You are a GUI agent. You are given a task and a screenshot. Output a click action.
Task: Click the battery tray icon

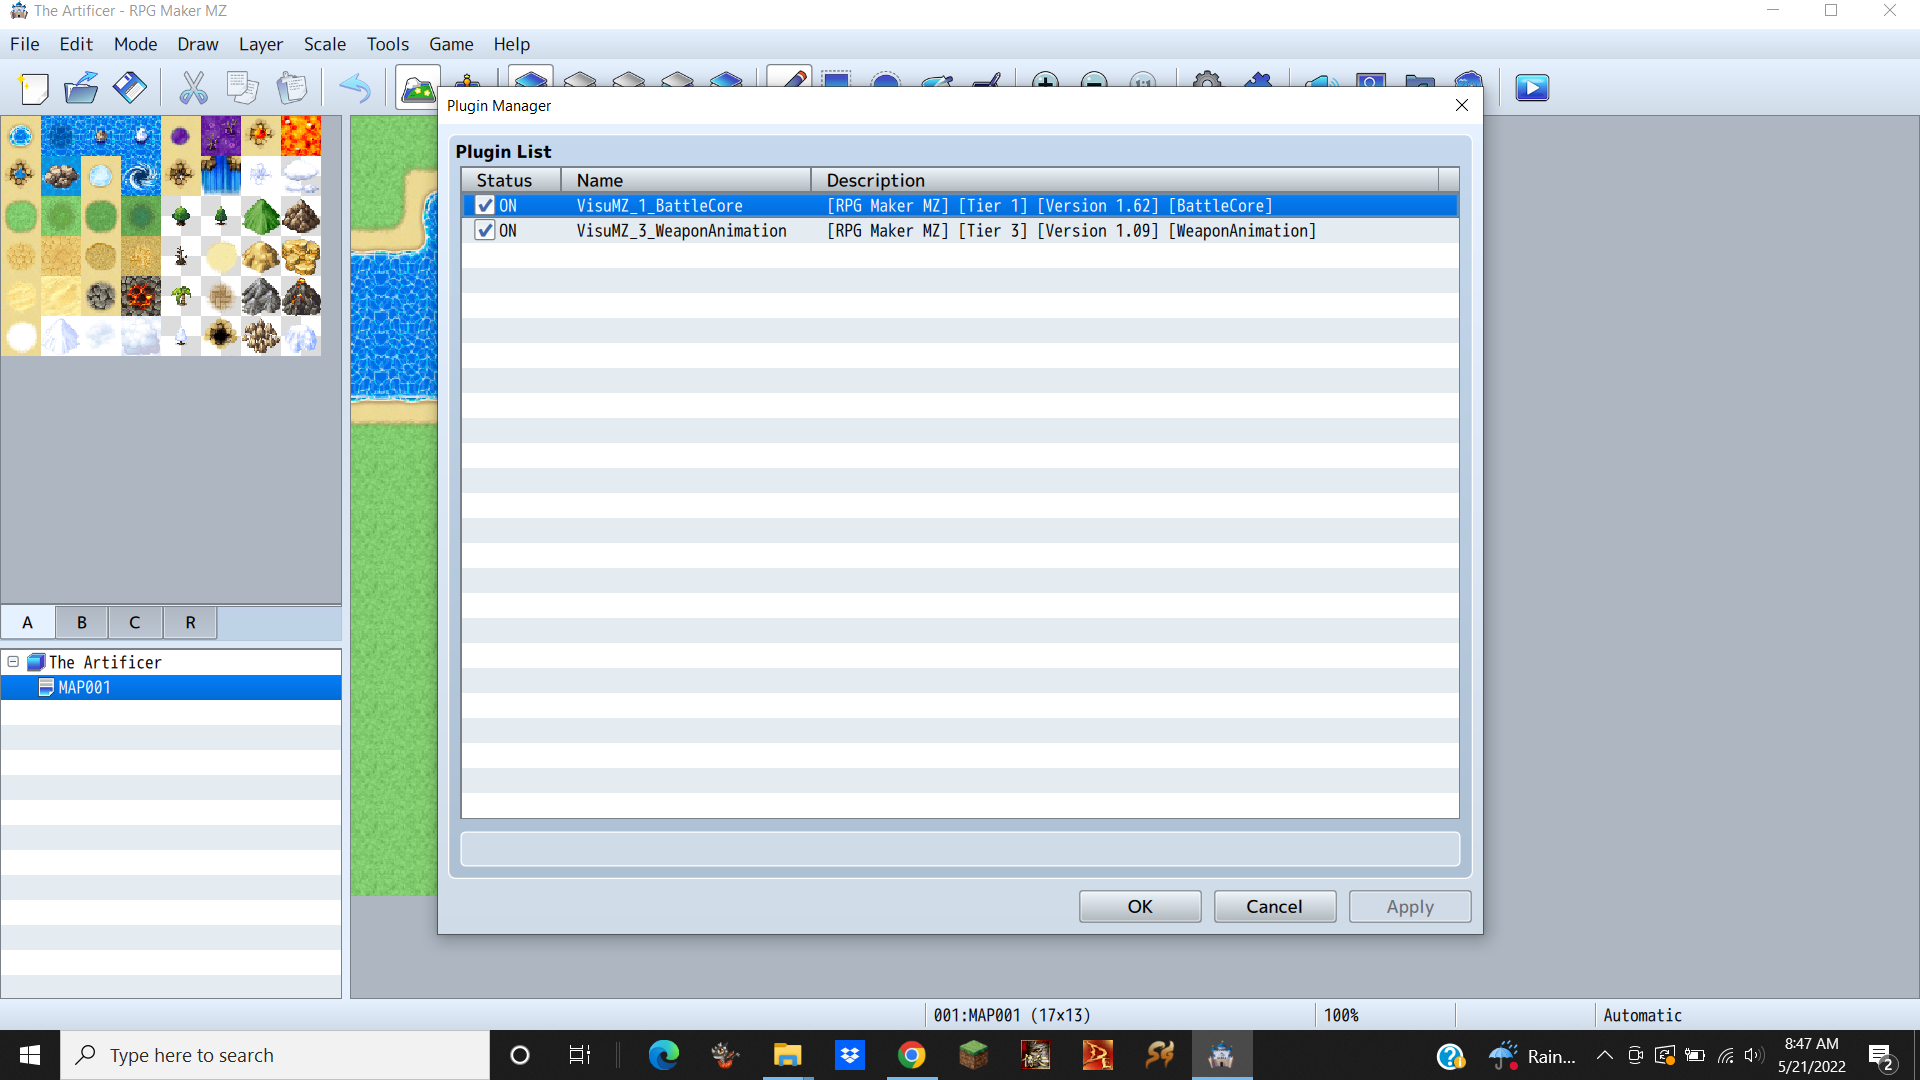[1695, 1055]
